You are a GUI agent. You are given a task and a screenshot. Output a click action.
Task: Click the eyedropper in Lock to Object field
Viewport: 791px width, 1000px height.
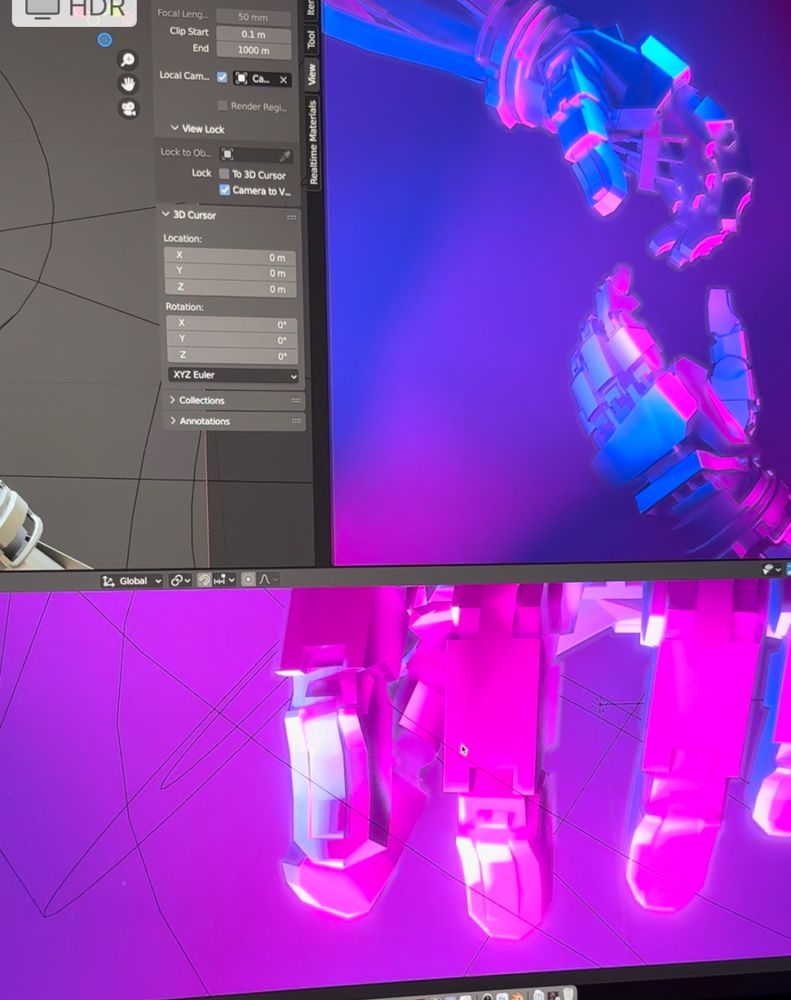click(285, 156)
